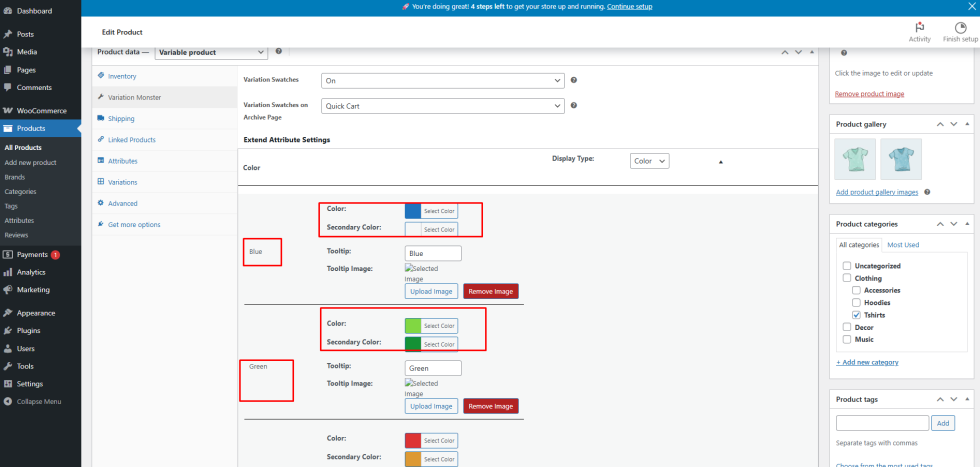Click the Remove product image link

pyautogui.click(x=869, y=94)
